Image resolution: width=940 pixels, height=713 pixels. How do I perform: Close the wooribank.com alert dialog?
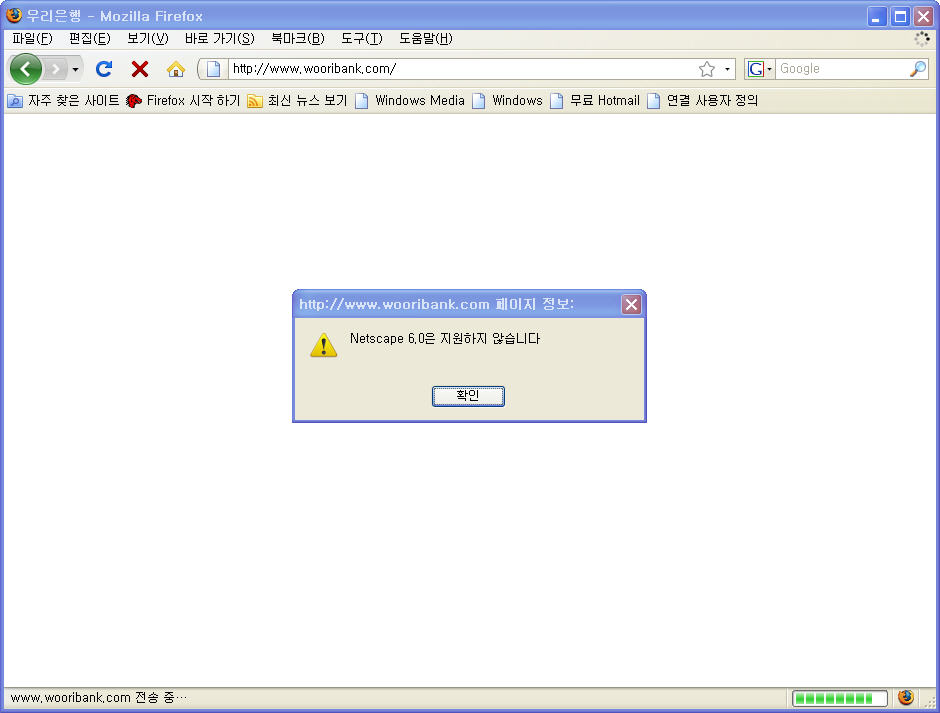[x=631, y=305]
